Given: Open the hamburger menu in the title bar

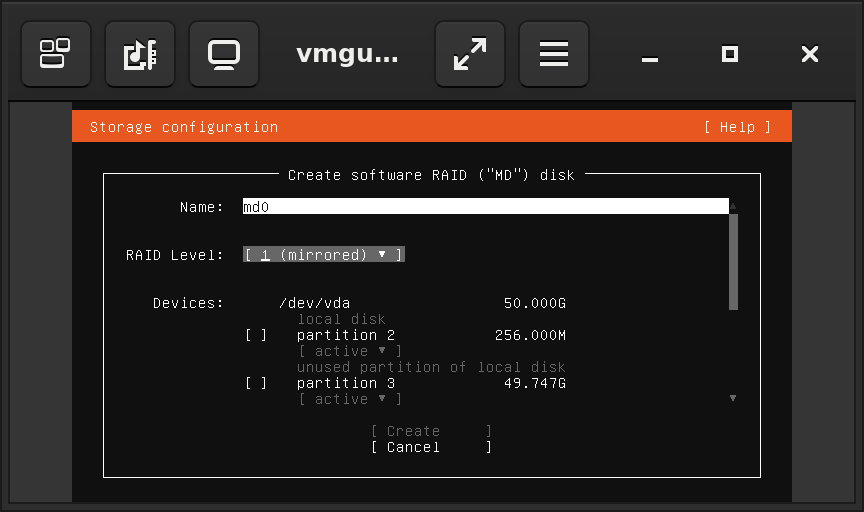Looking at the screenshot, I should [554, 54].
